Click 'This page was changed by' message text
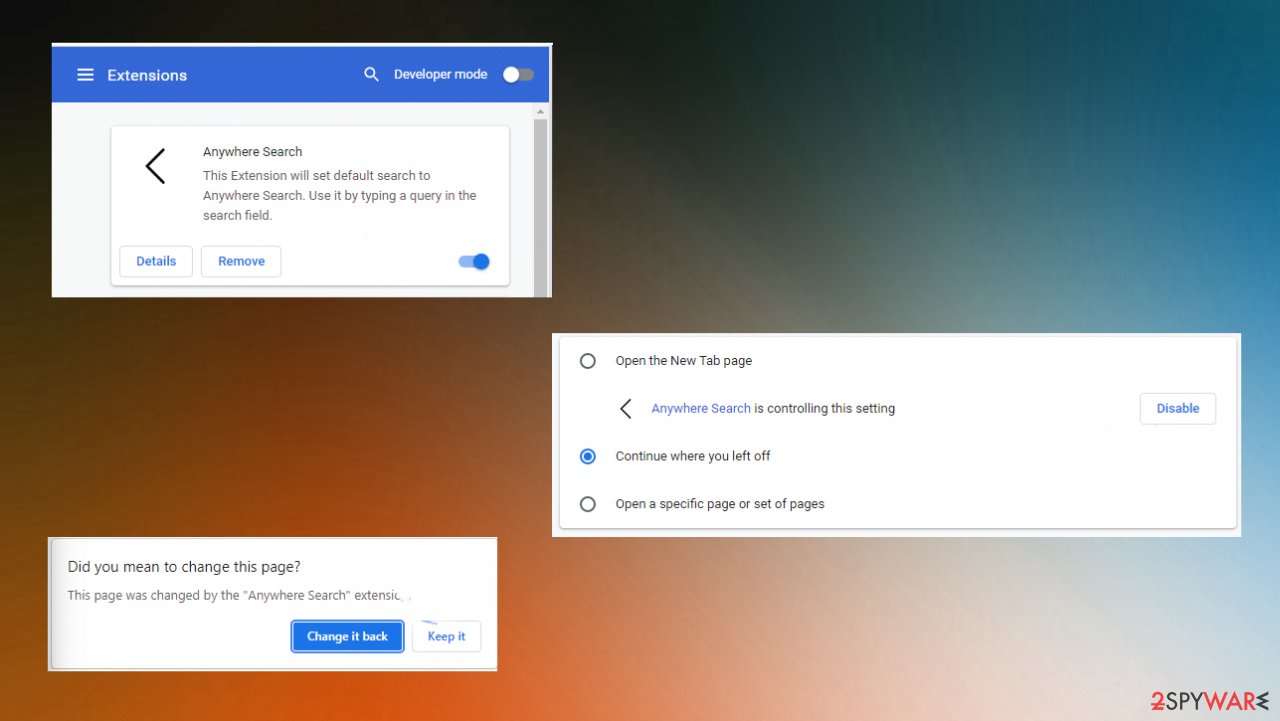The width and height of the screenshot is (1280, 721). click(239, 596)
